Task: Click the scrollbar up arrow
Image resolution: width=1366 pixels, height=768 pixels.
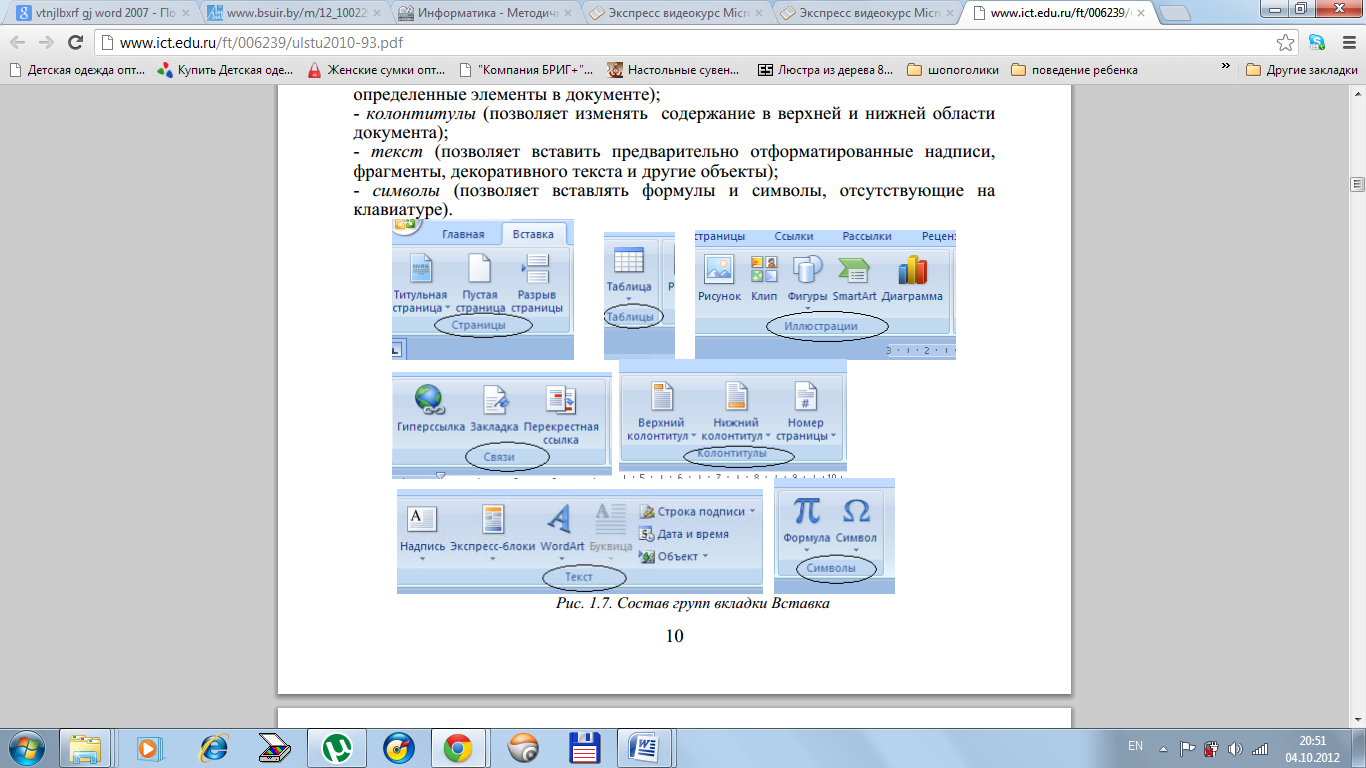Action: click(x=1357, y=93)
